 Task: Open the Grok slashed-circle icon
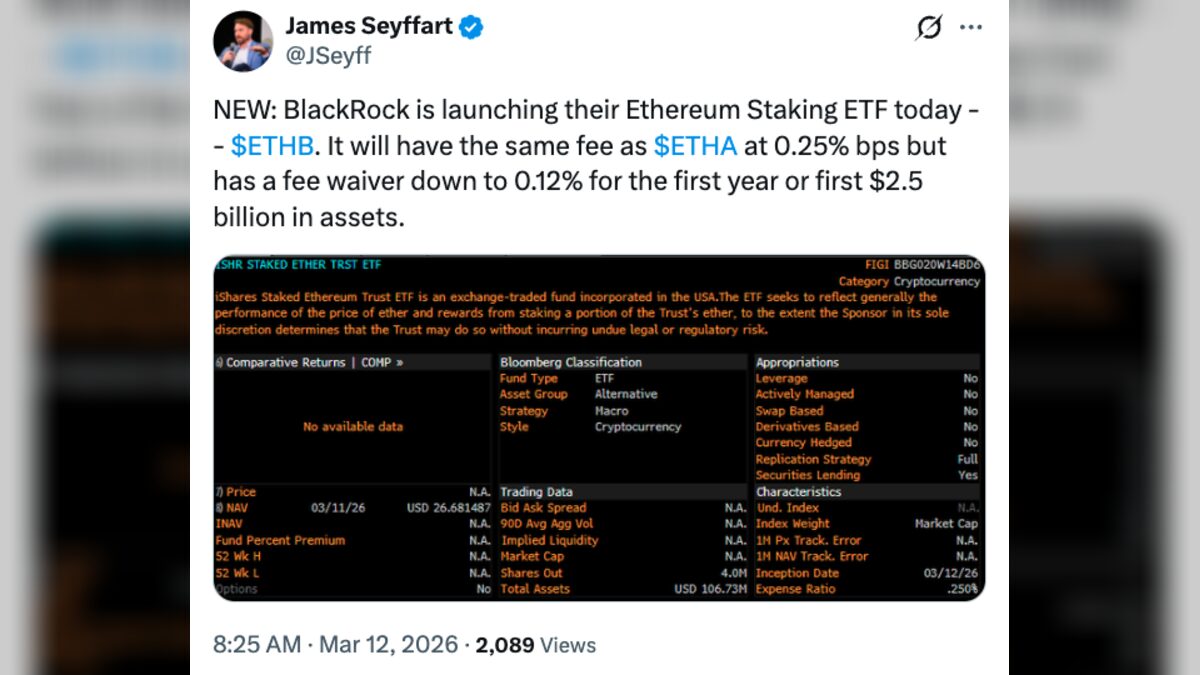click(928, 28)
